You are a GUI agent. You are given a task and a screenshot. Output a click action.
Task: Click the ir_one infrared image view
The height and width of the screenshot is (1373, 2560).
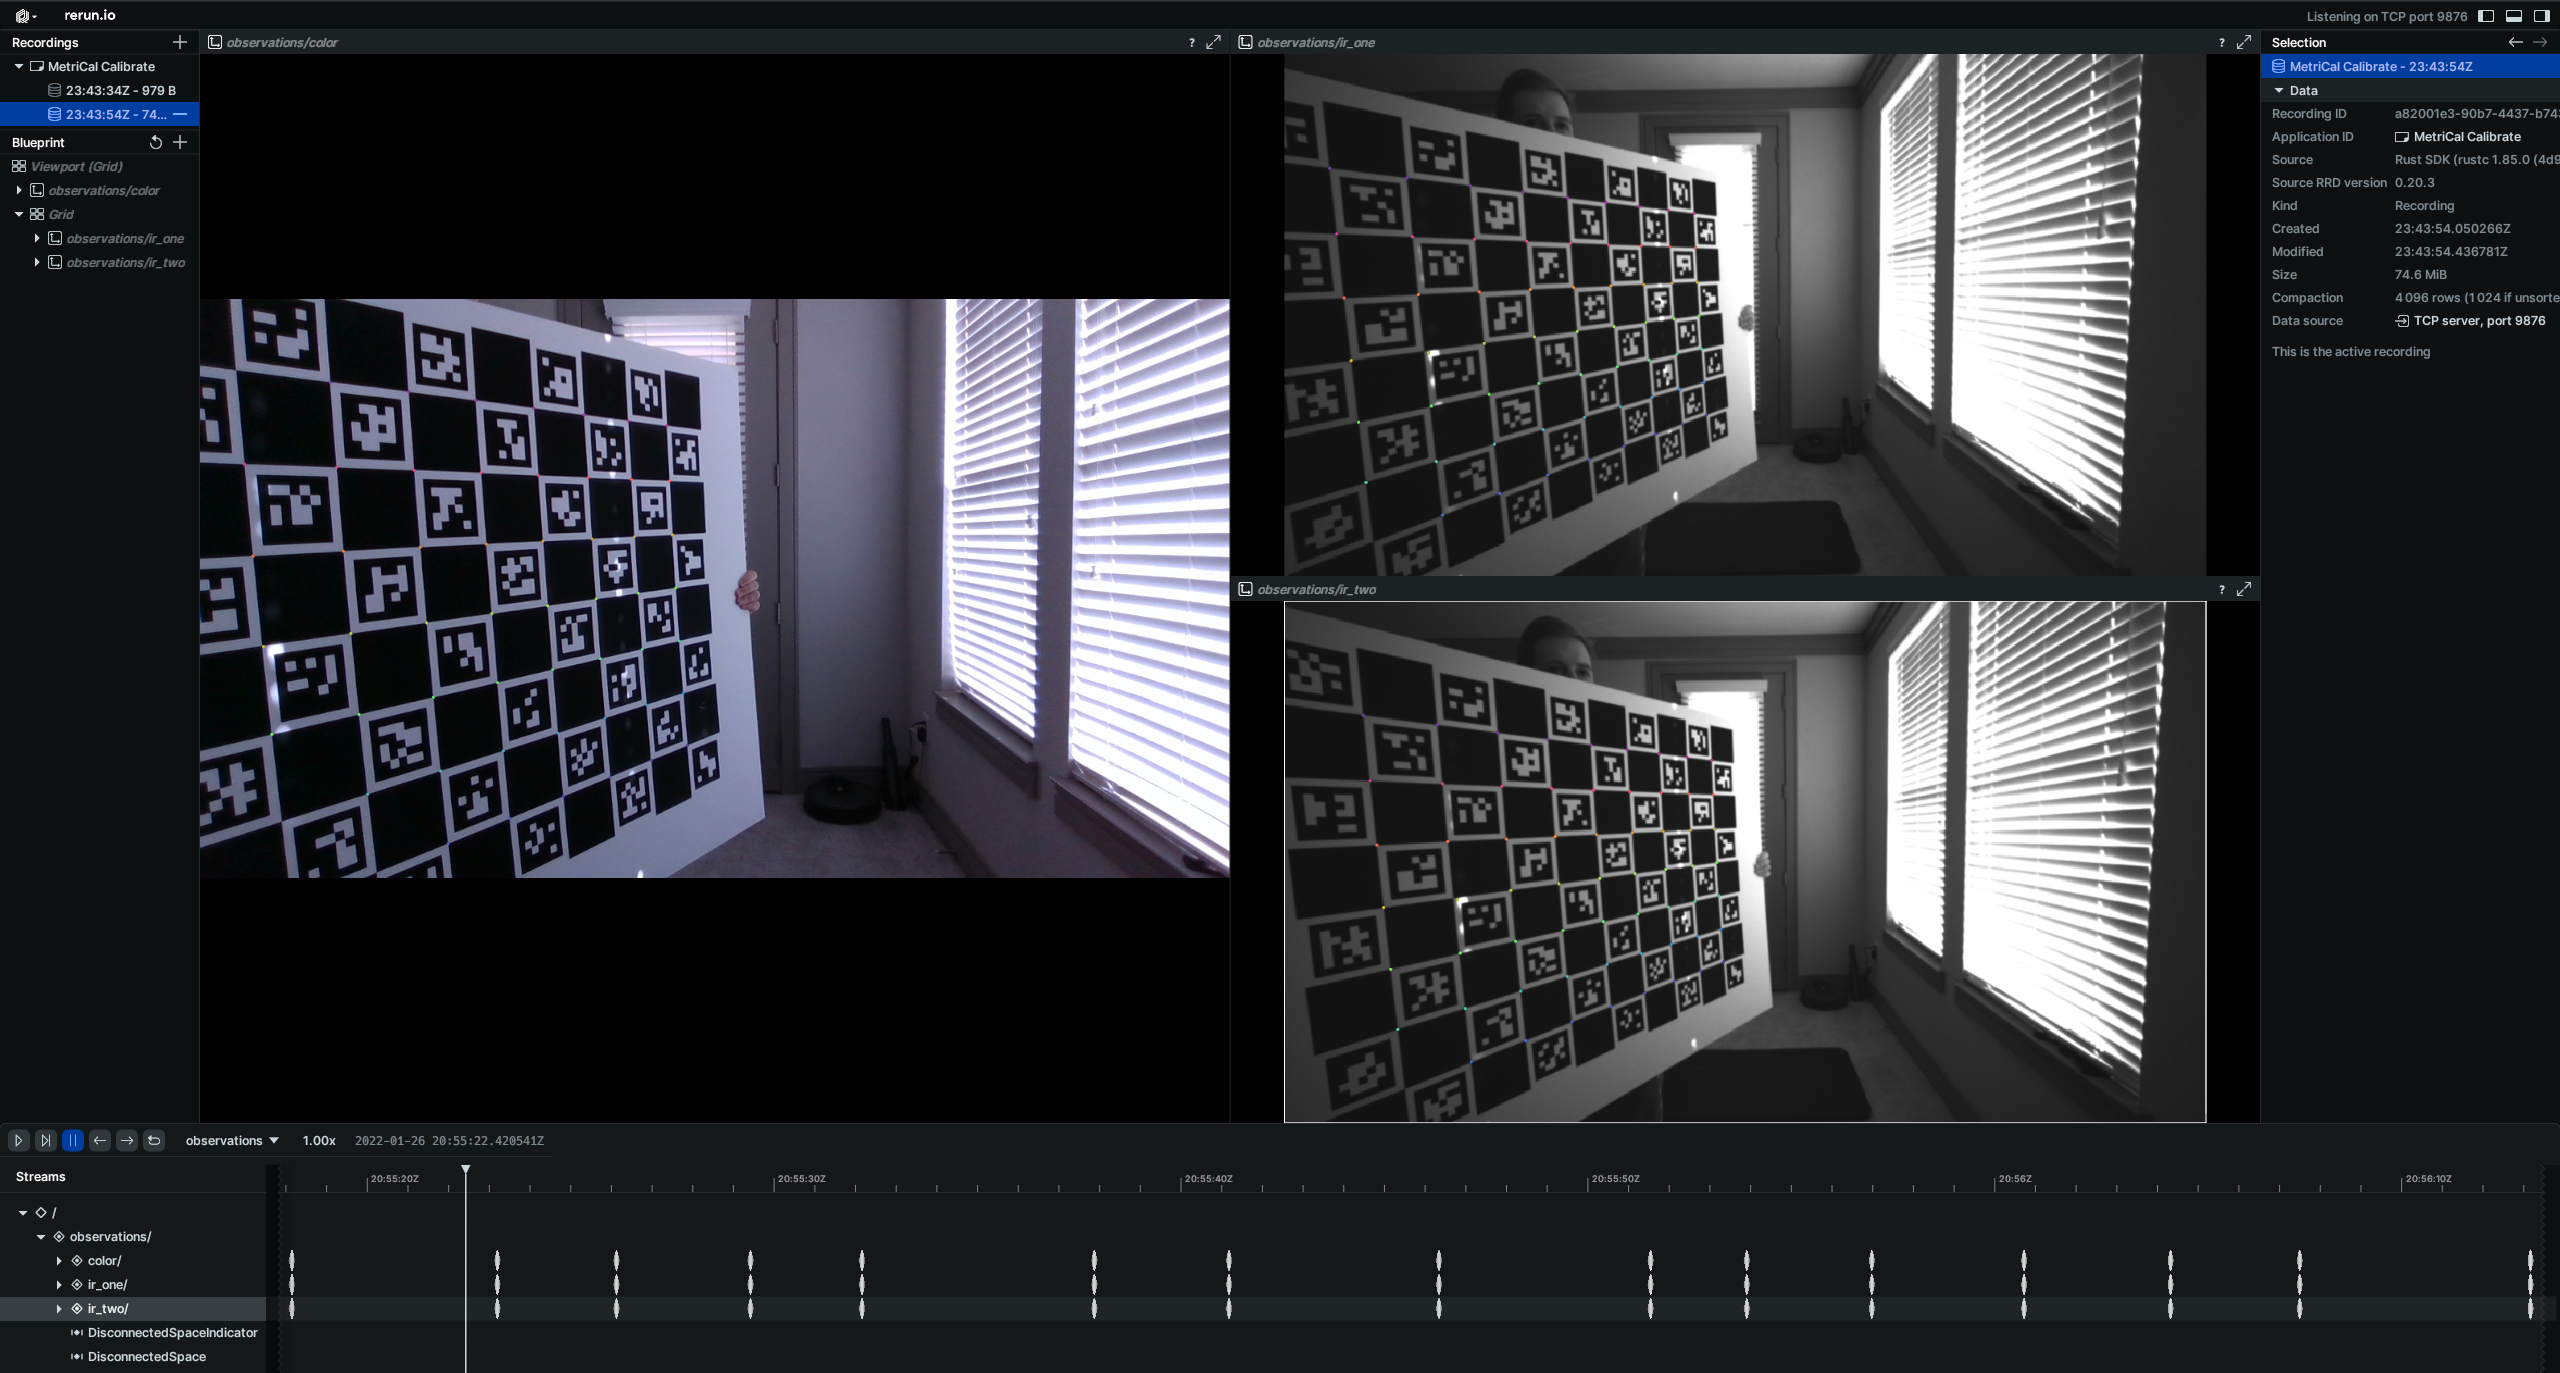click(x=1744, y=314)
